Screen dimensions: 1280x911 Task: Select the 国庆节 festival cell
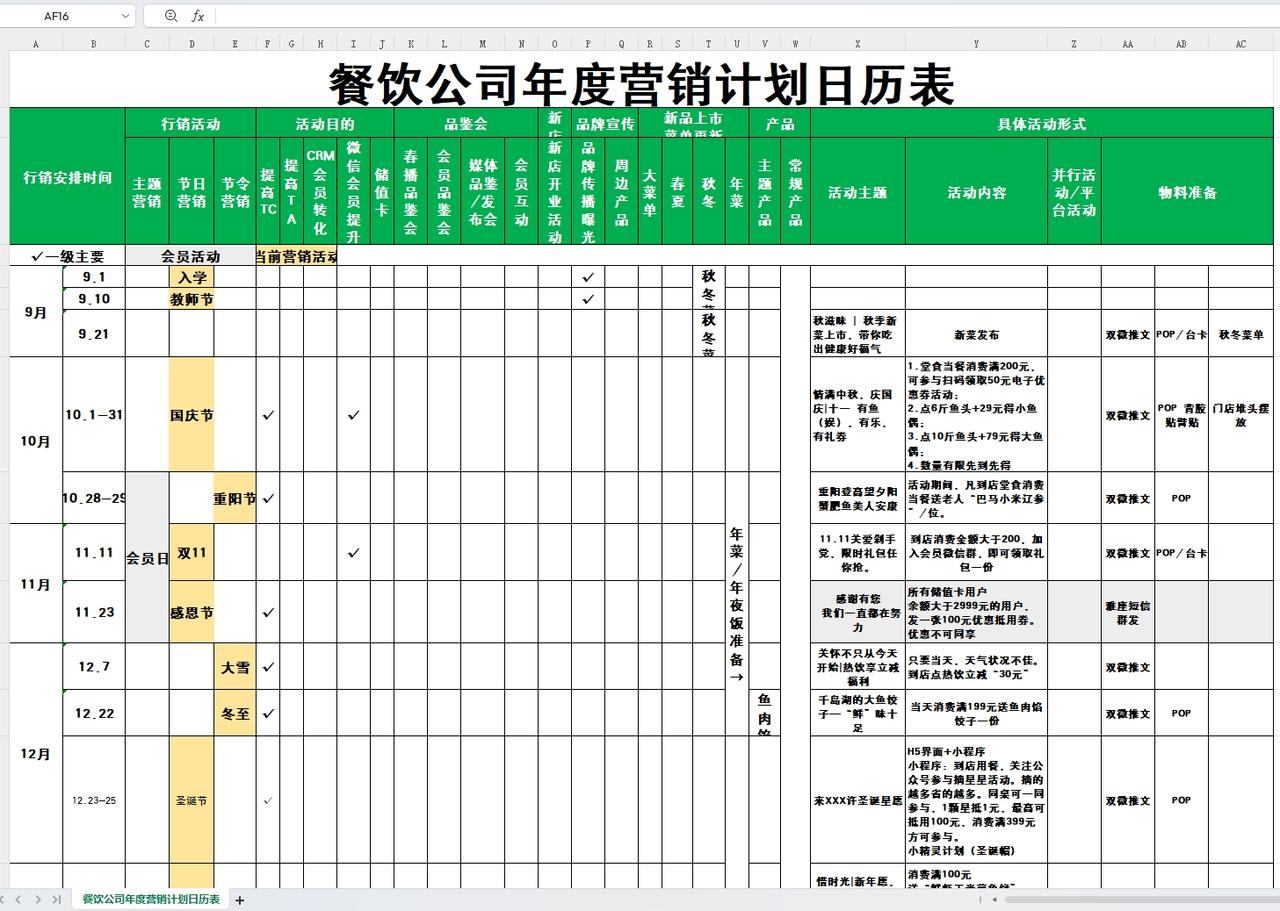(191, 414)
